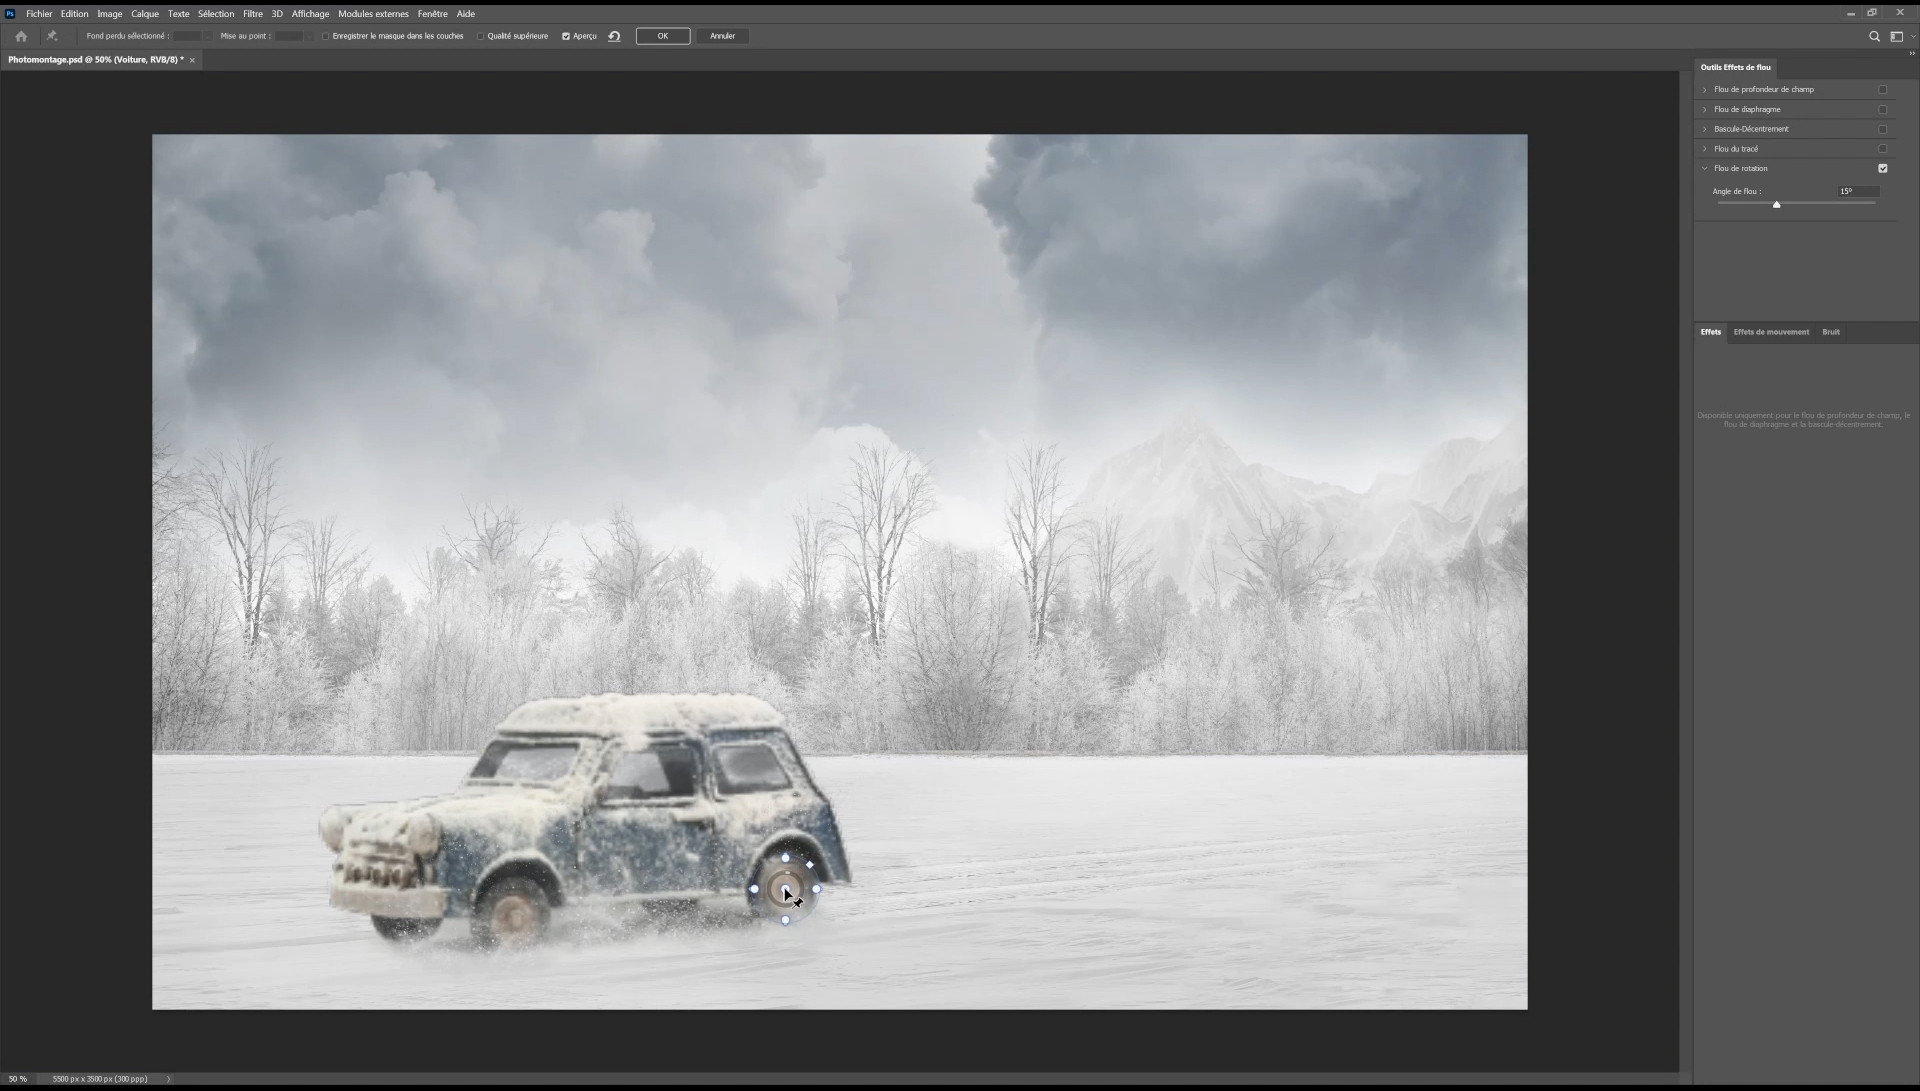1920x1091 pixels.
Task: Open the Sélection menu
Action: point(216,14)
